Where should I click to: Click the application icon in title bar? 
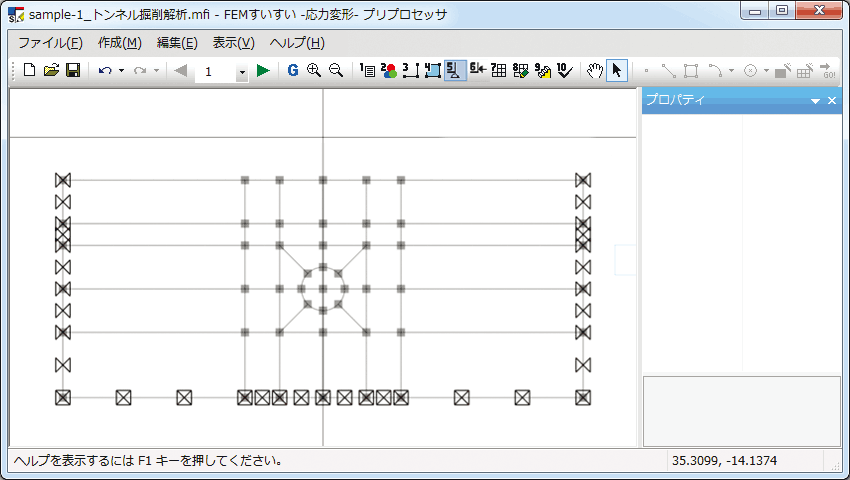click(x=16, y=15)
